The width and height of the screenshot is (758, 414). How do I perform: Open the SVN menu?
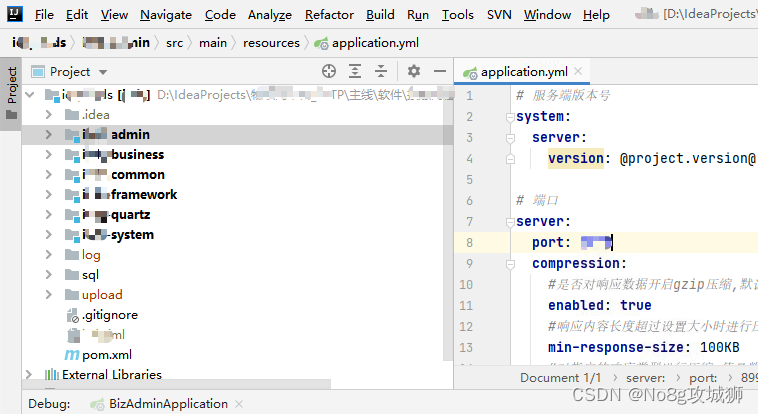click(499, 15)
